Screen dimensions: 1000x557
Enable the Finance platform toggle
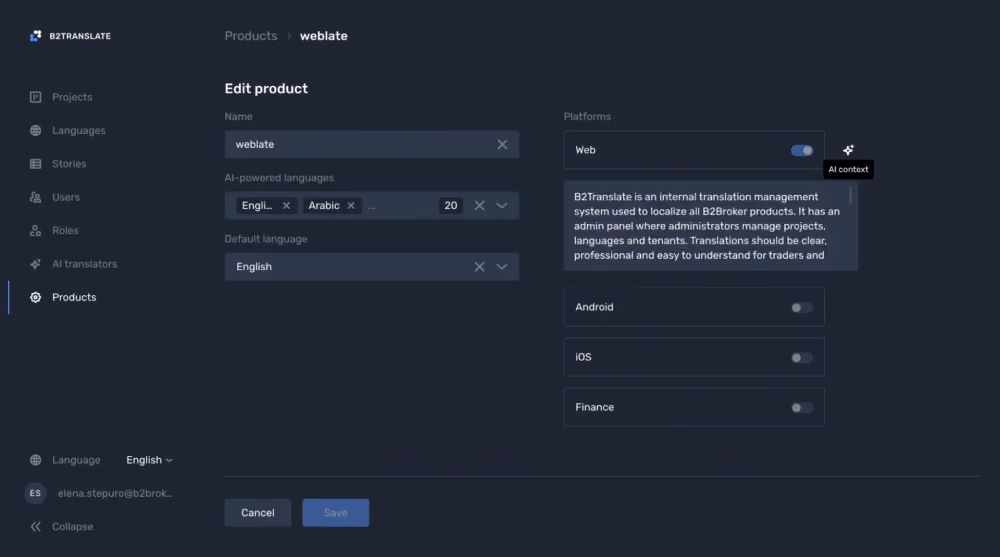(802, 407)
